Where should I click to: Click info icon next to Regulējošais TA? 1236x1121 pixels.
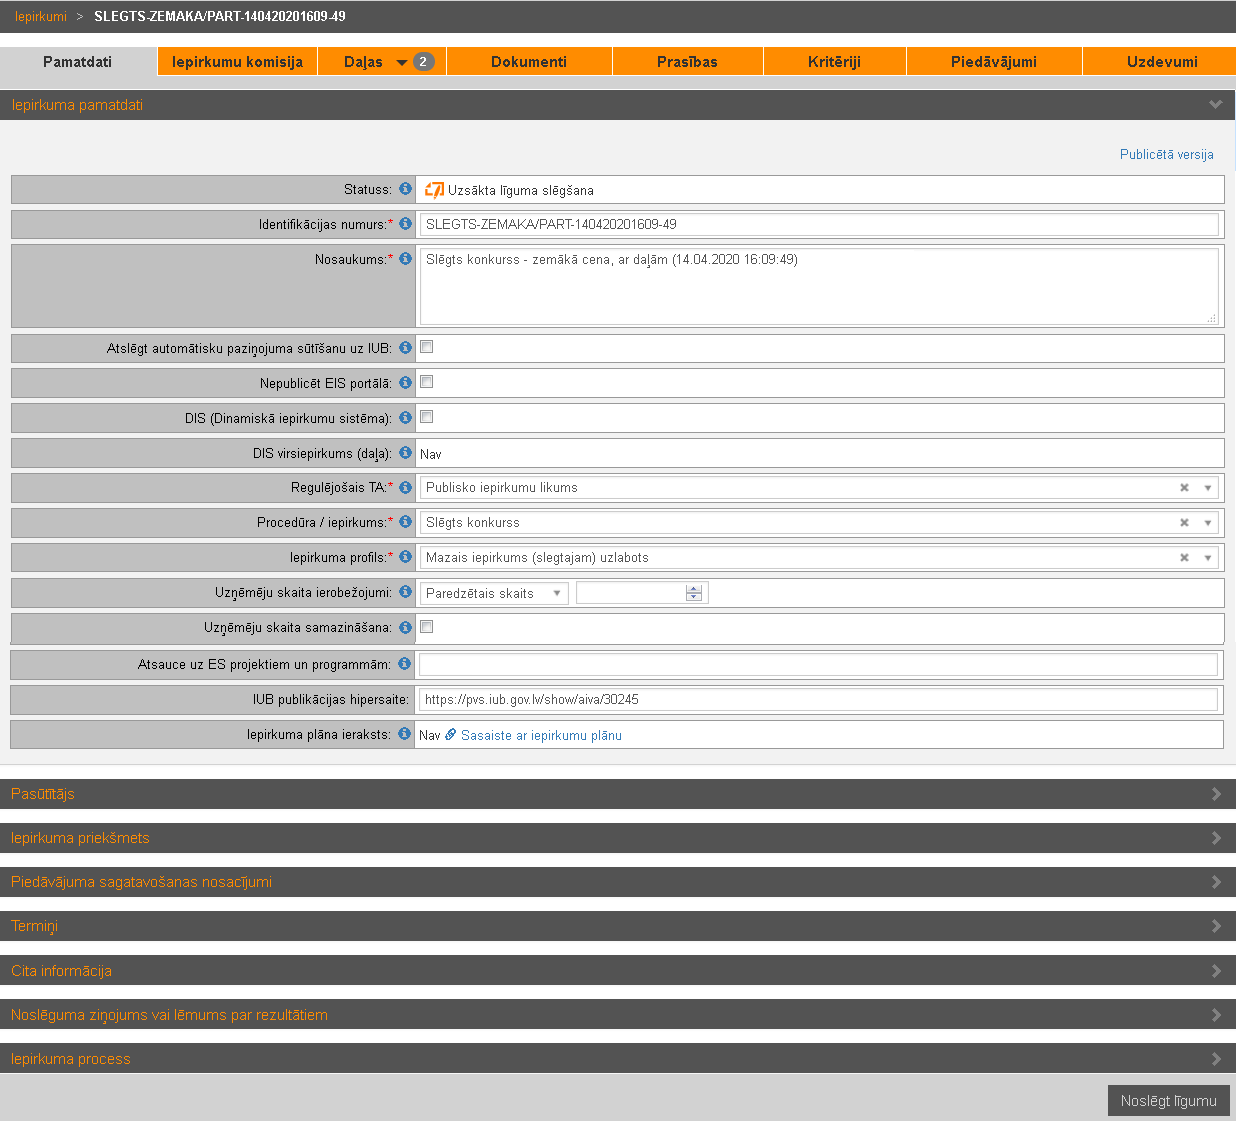click(405, 487)
